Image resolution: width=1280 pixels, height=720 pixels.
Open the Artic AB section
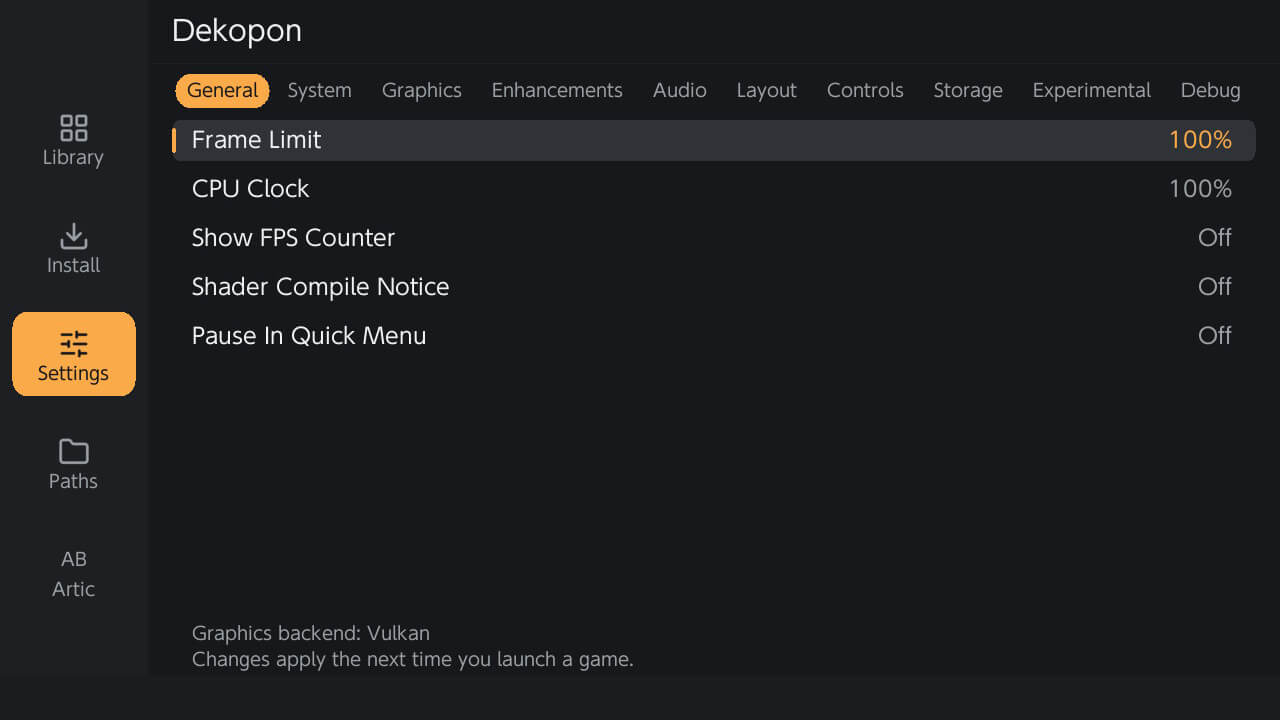(x=74, y=573)
